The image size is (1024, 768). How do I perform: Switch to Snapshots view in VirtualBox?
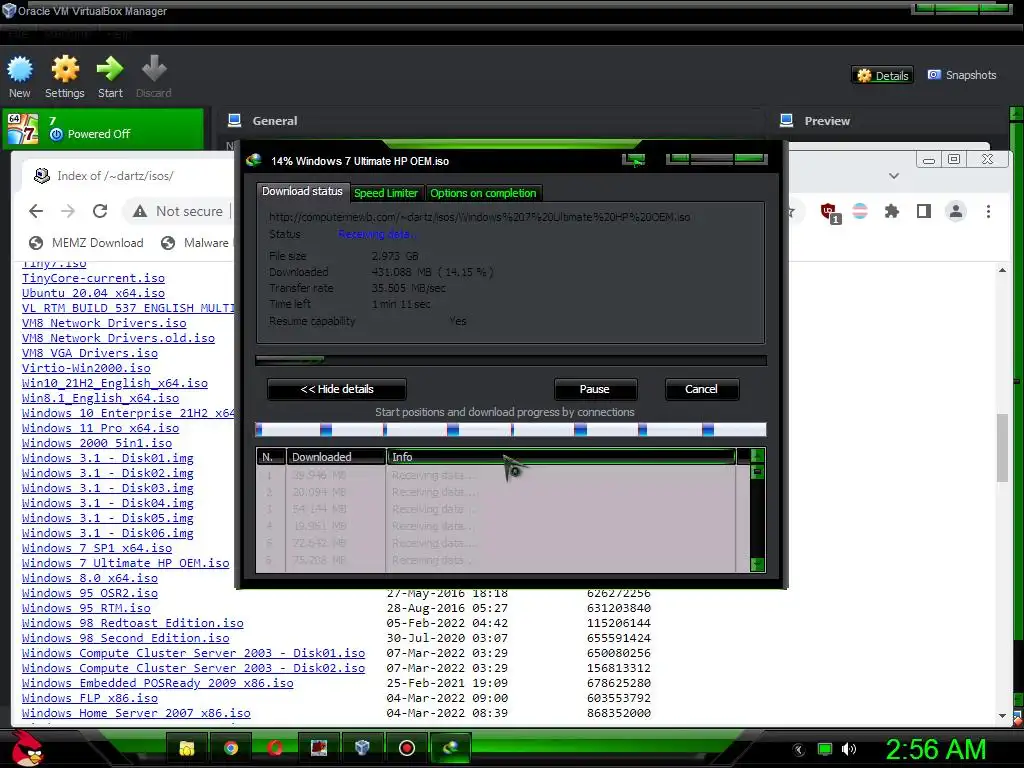[962, 75]
